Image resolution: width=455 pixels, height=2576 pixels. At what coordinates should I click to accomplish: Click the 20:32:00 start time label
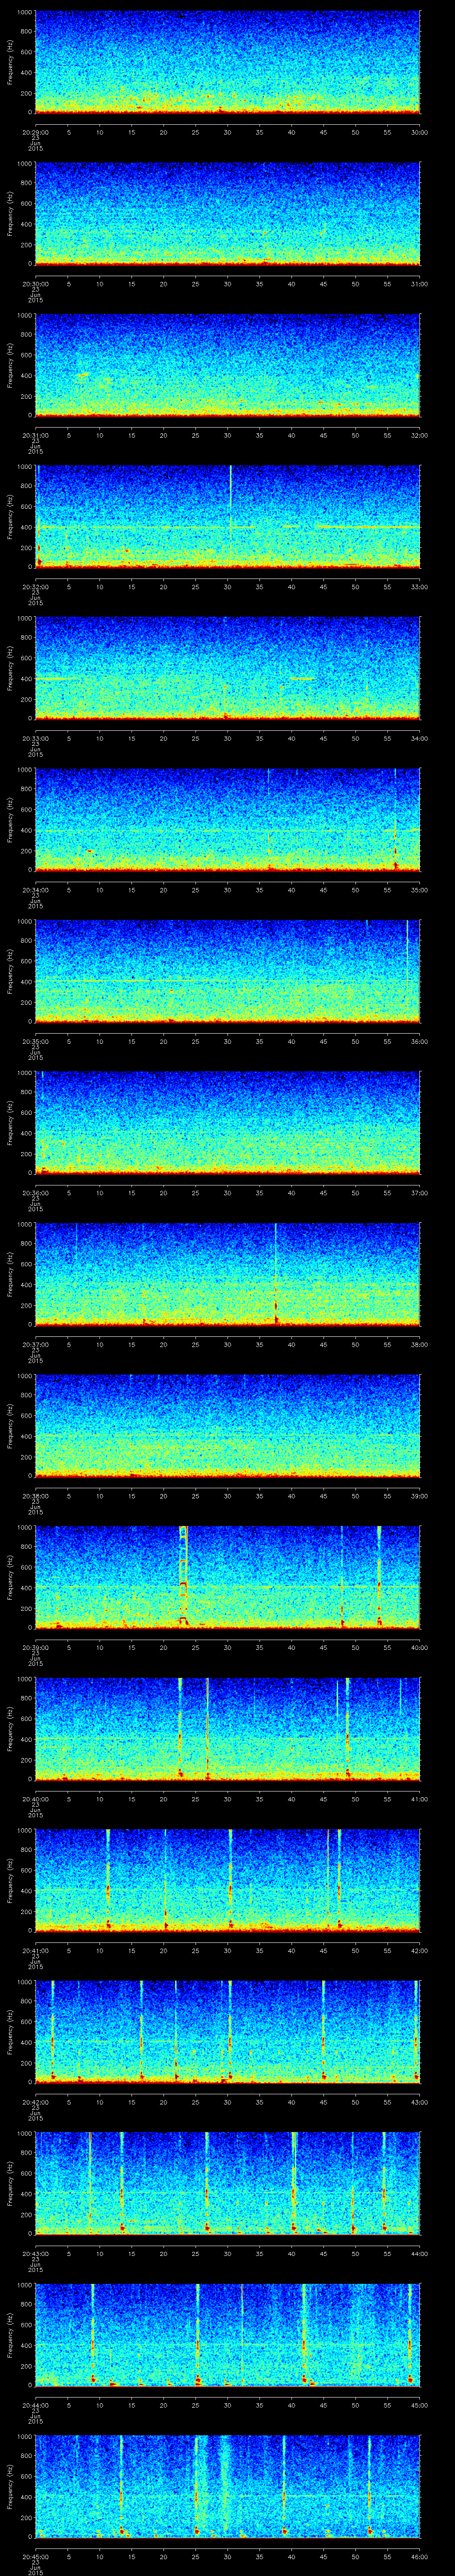tap(35, 586)
